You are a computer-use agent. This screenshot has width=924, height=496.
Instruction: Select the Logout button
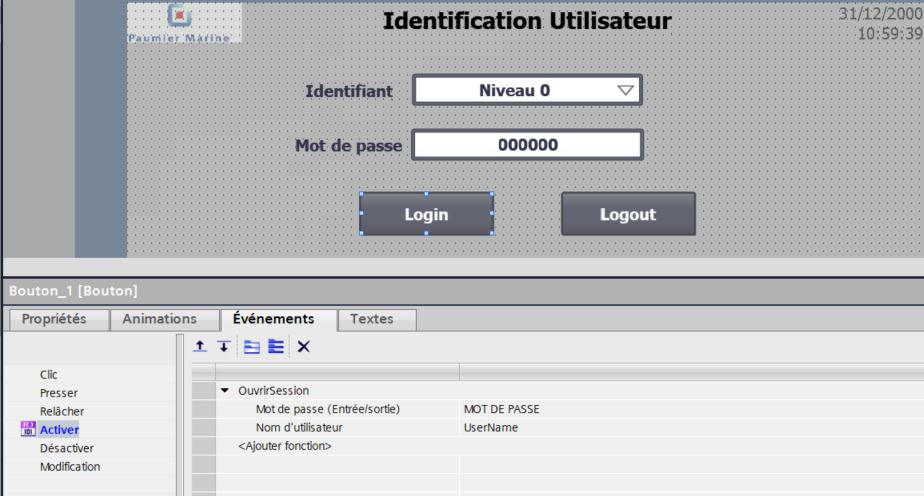click(x=627, y=214)
